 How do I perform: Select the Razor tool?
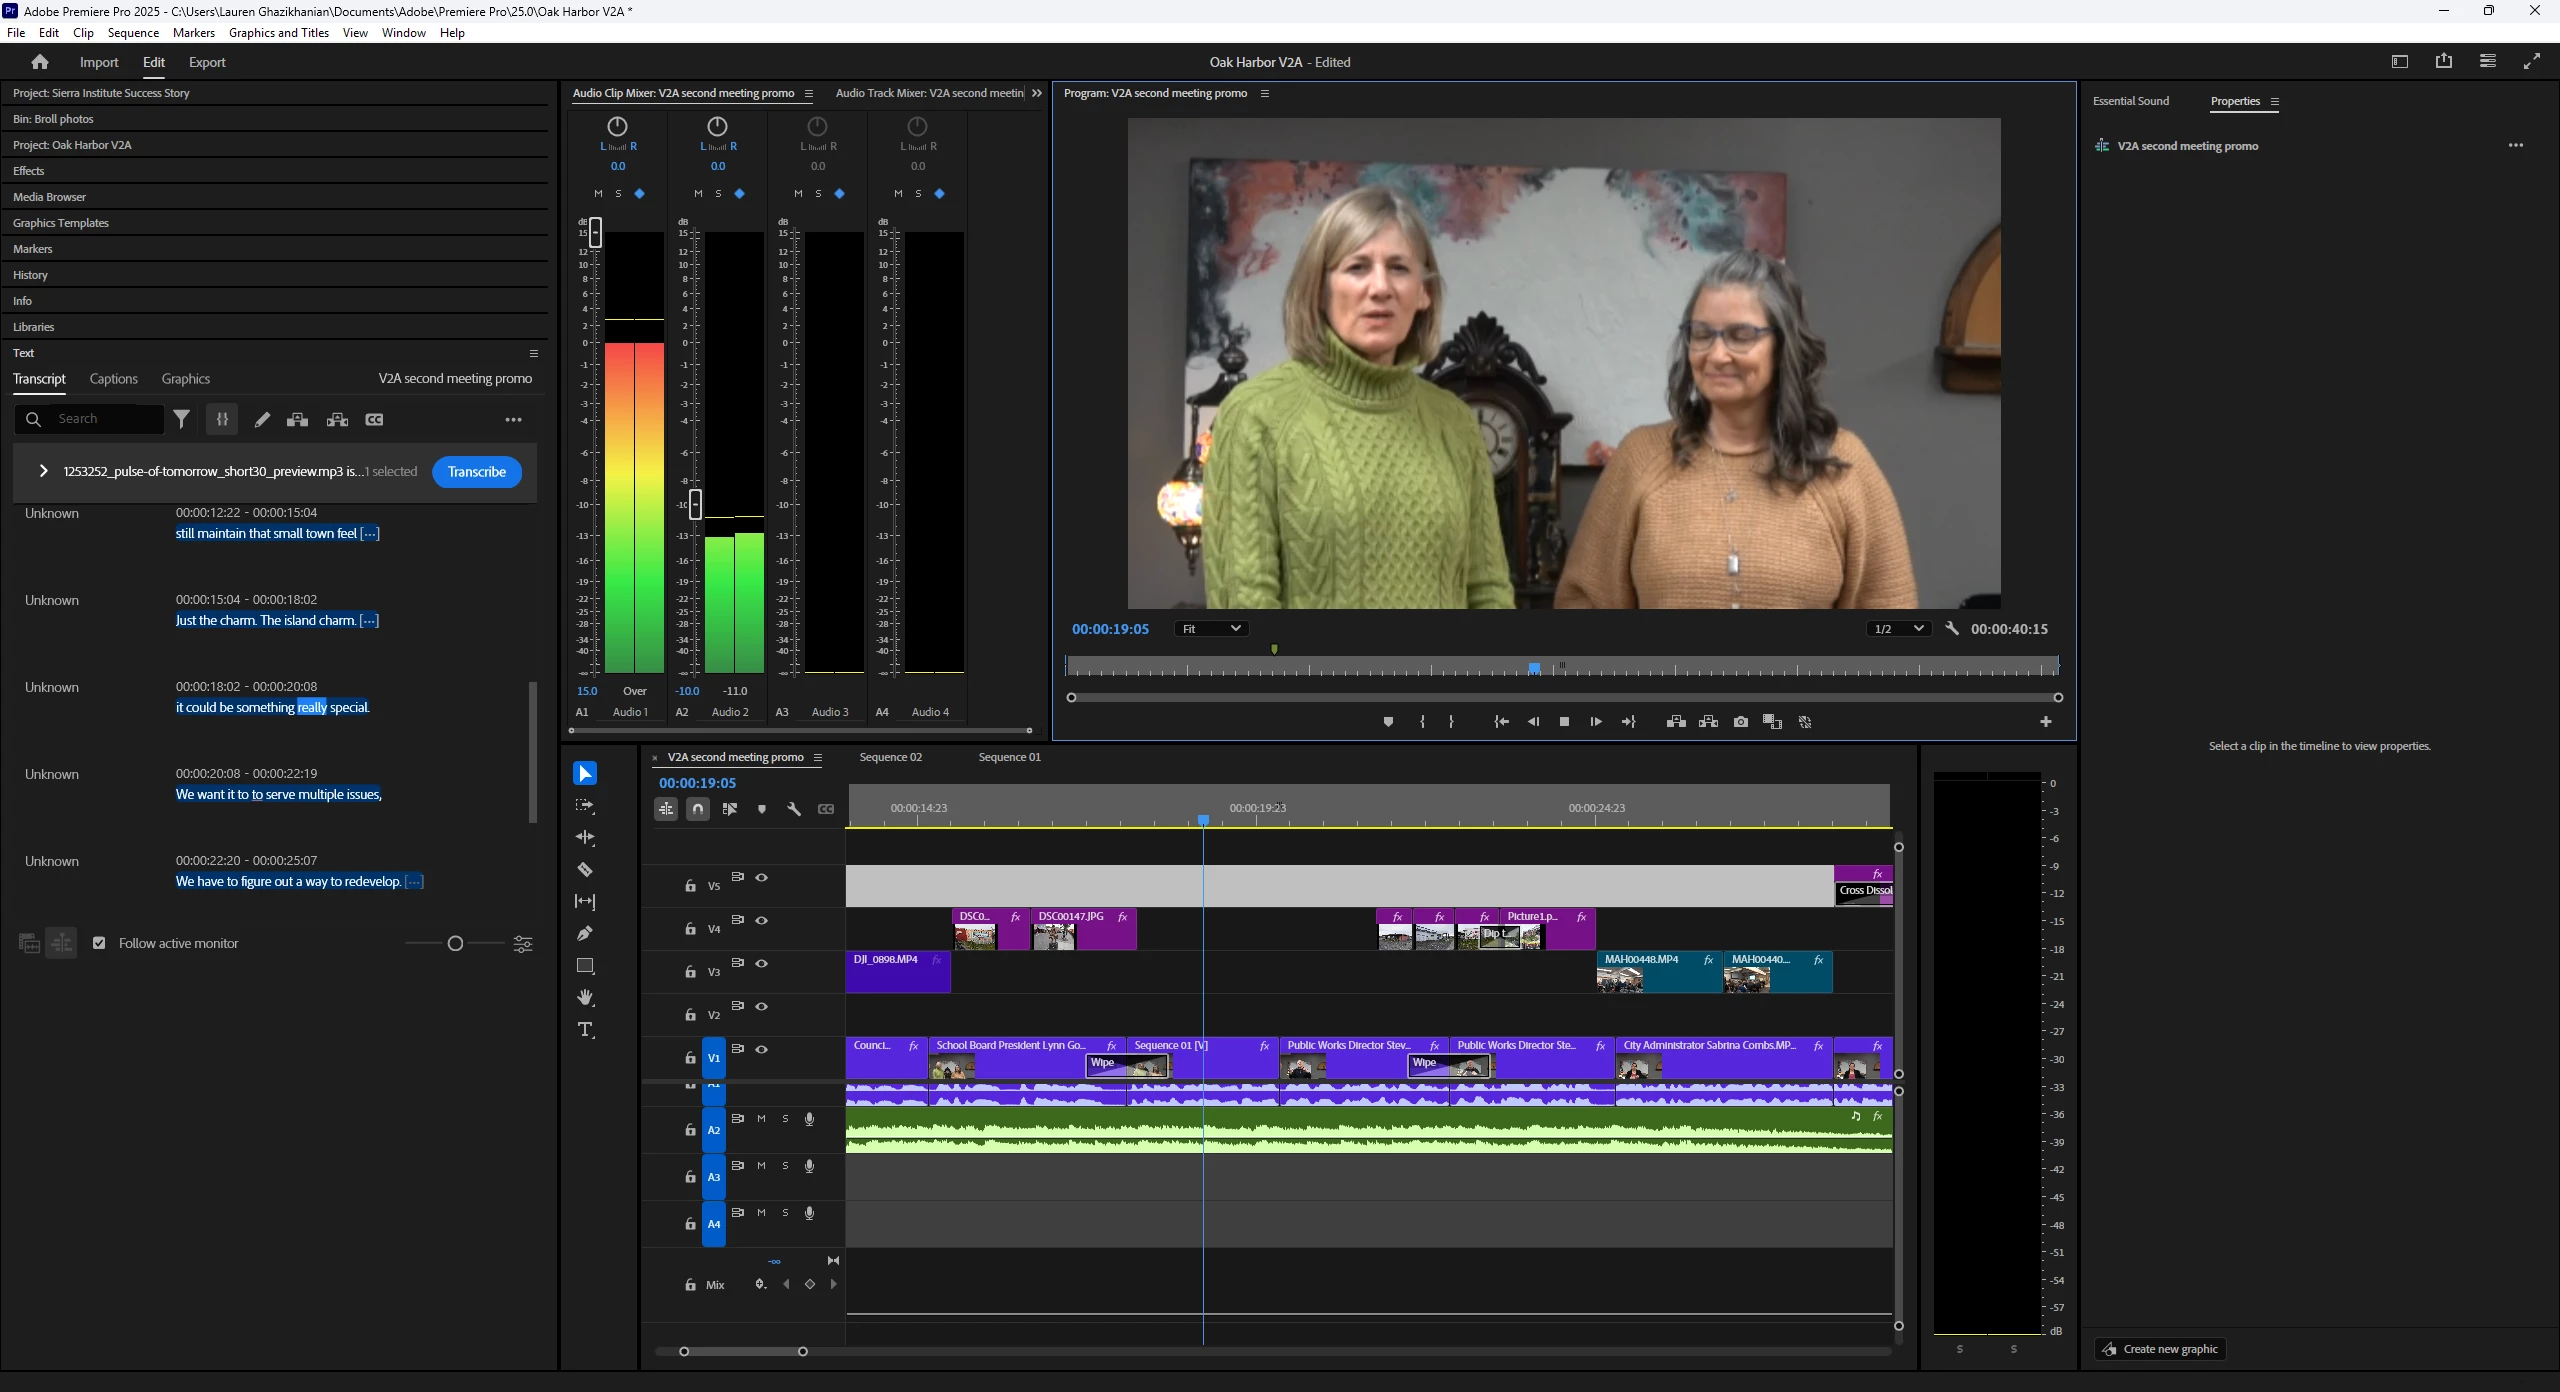585,870
